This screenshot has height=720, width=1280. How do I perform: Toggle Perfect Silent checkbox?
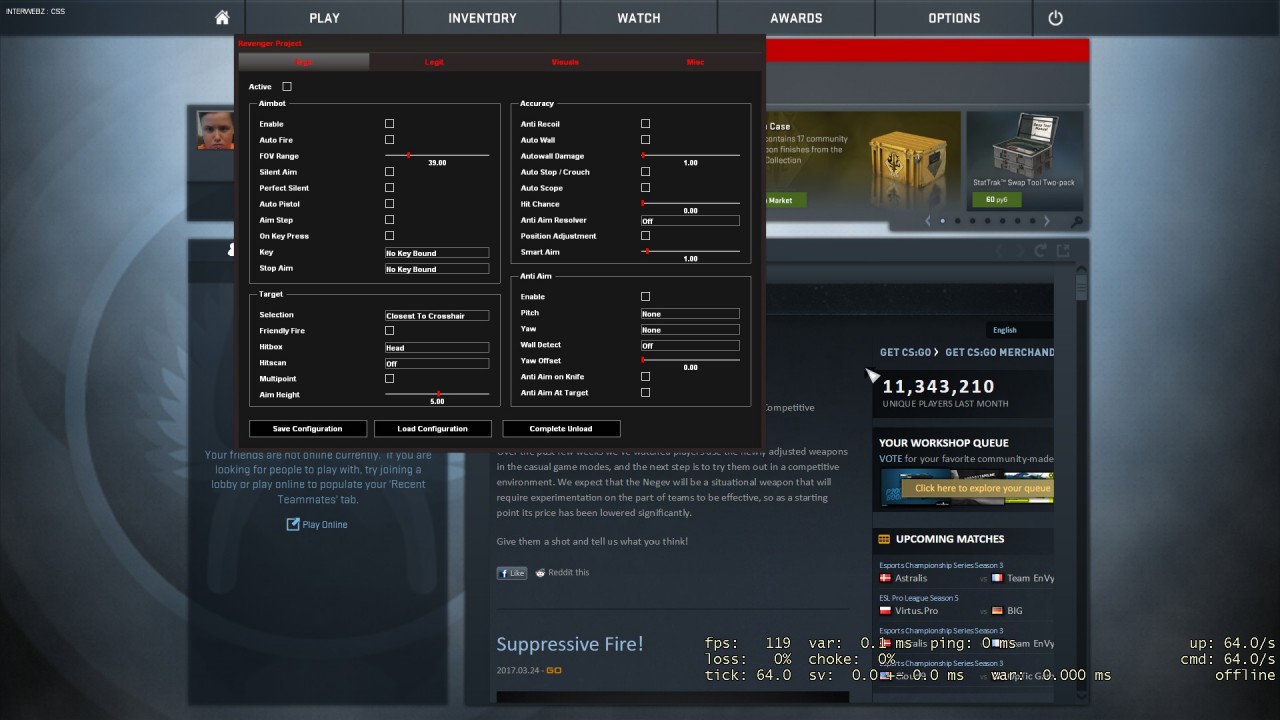click(390, 188)
